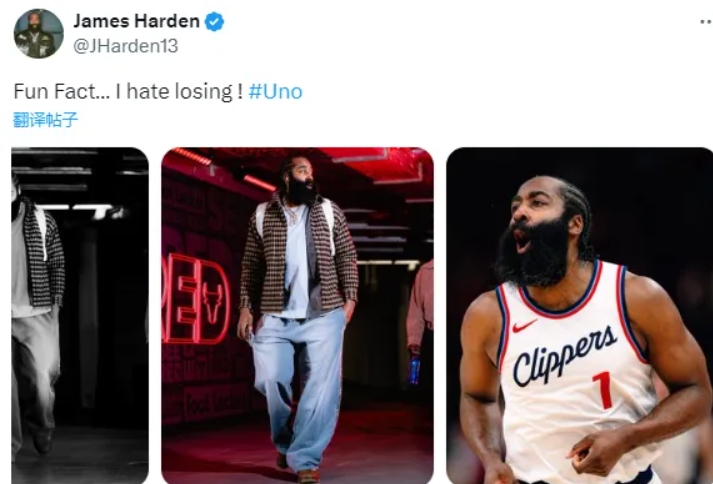Click the neon bull logo sign in middle photo
The image size is (713, 484).
(212, 301)
